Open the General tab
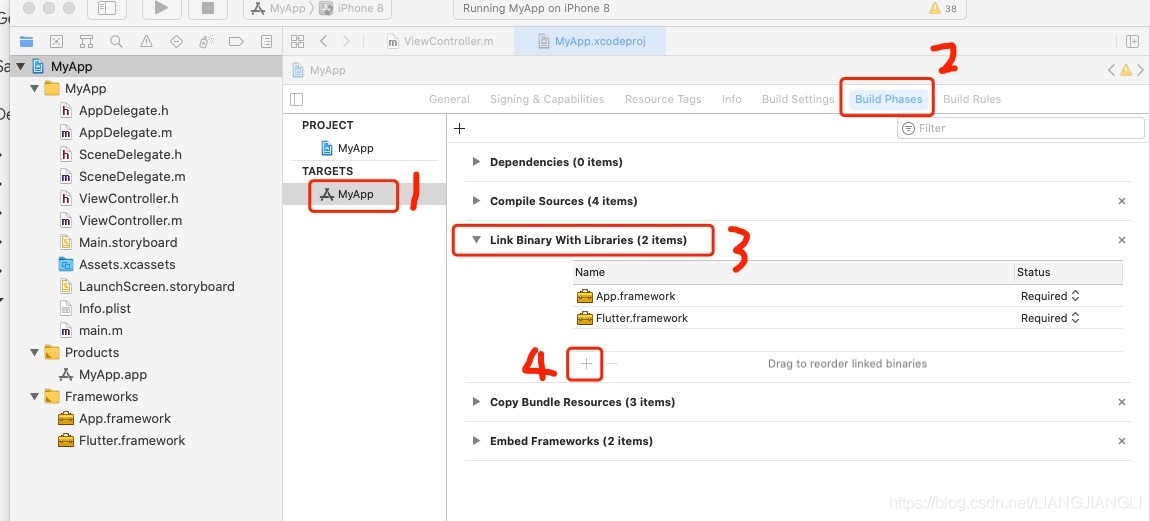Screen dimensions: 1150x521 tap(449, 99)
